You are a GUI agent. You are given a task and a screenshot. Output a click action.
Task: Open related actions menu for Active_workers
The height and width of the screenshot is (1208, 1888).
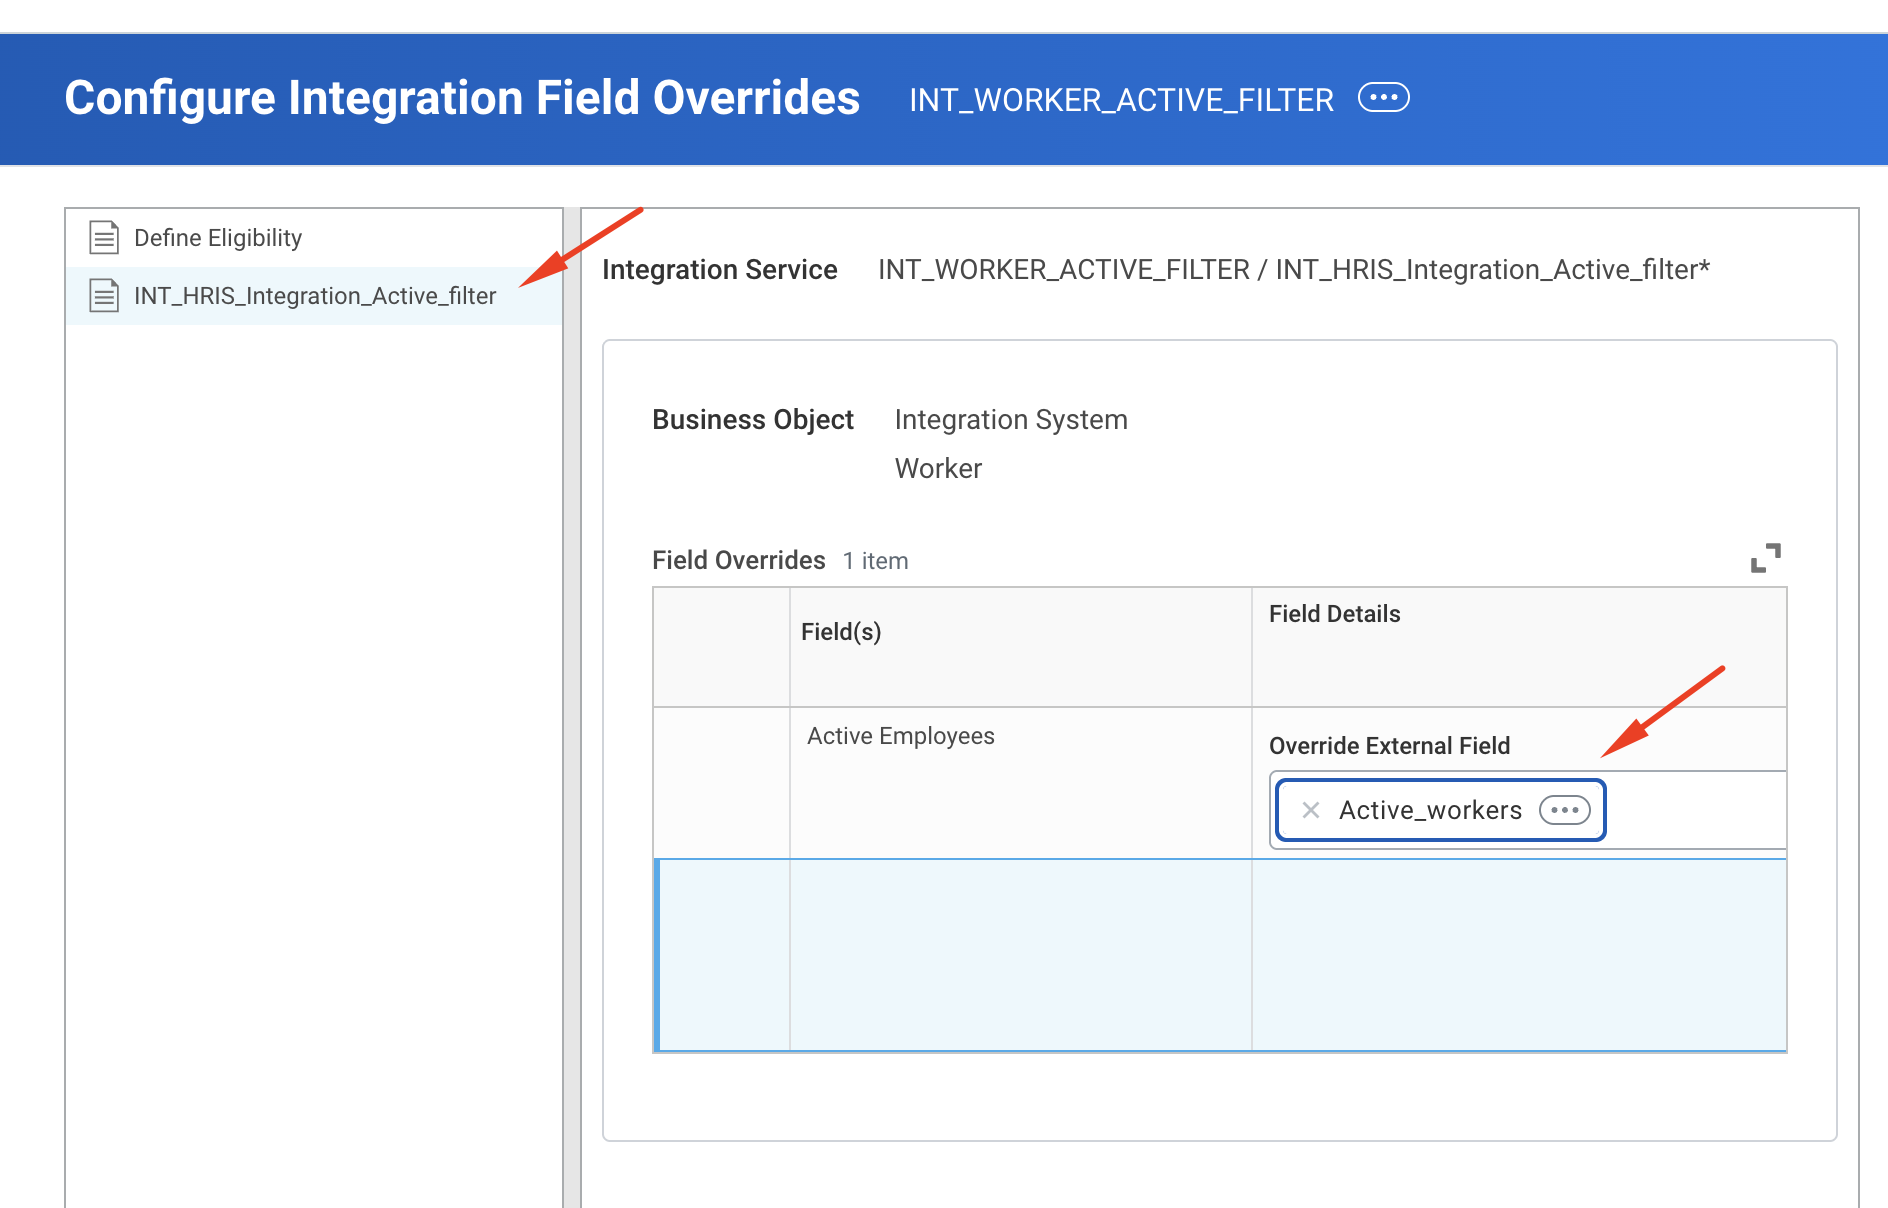(x=1564, y=810)
